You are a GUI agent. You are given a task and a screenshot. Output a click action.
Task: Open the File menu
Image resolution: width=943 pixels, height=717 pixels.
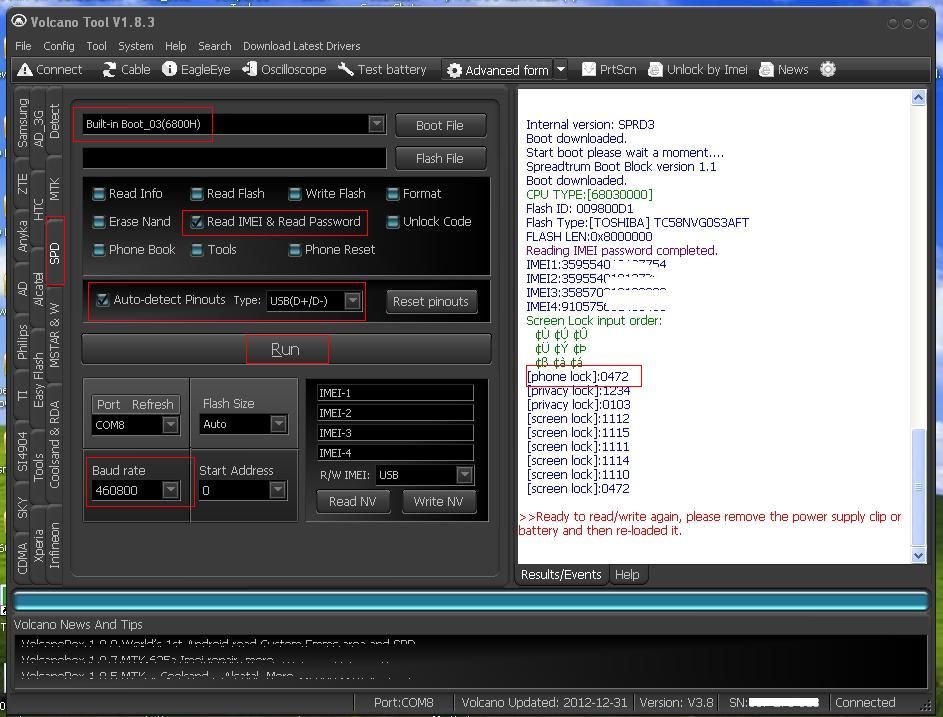[x=23, y=46]
